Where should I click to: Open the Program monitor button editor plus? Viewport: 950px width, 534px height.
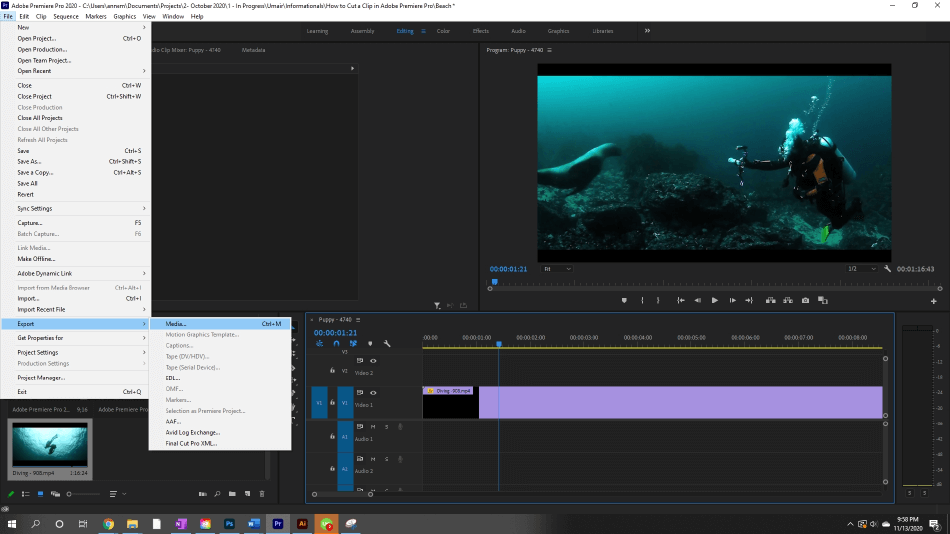click(x=934, y=301)
